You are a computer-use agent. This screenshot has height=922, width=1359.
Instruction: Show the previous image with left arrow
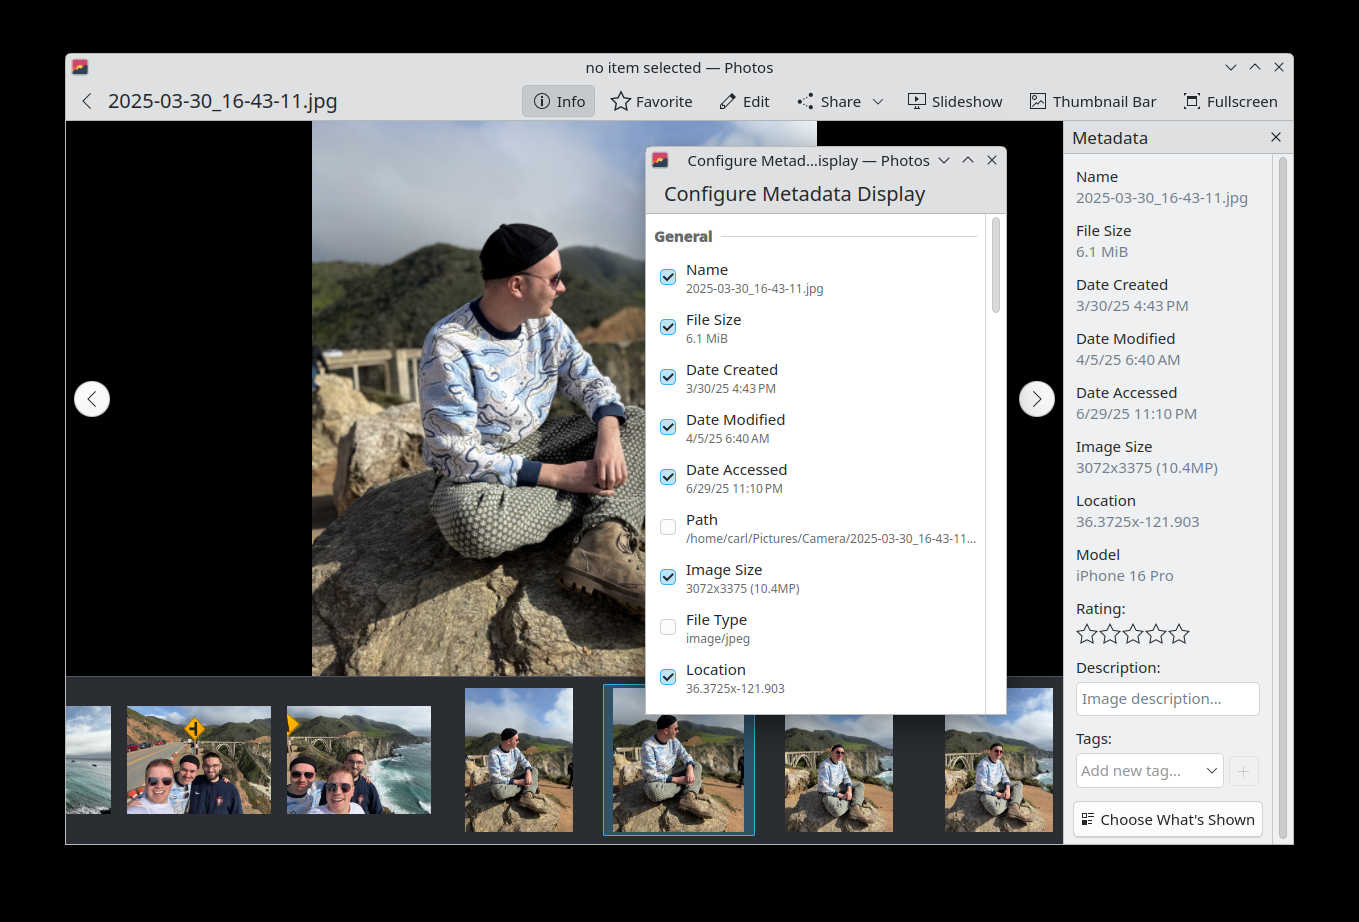(x=92, y=399)
